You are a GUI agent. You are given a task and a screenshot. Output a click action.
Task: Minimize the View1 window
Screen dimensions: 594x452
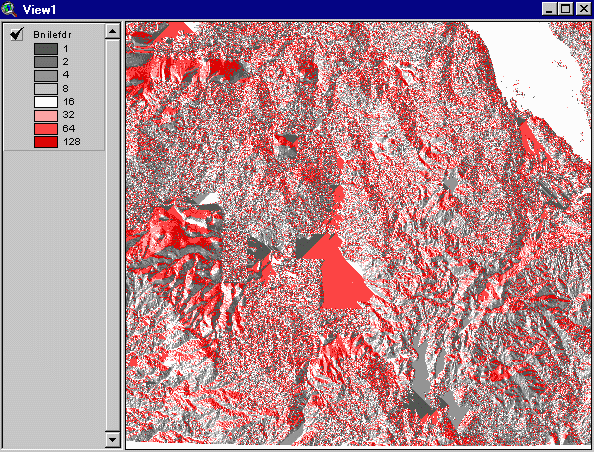(549, 9)
